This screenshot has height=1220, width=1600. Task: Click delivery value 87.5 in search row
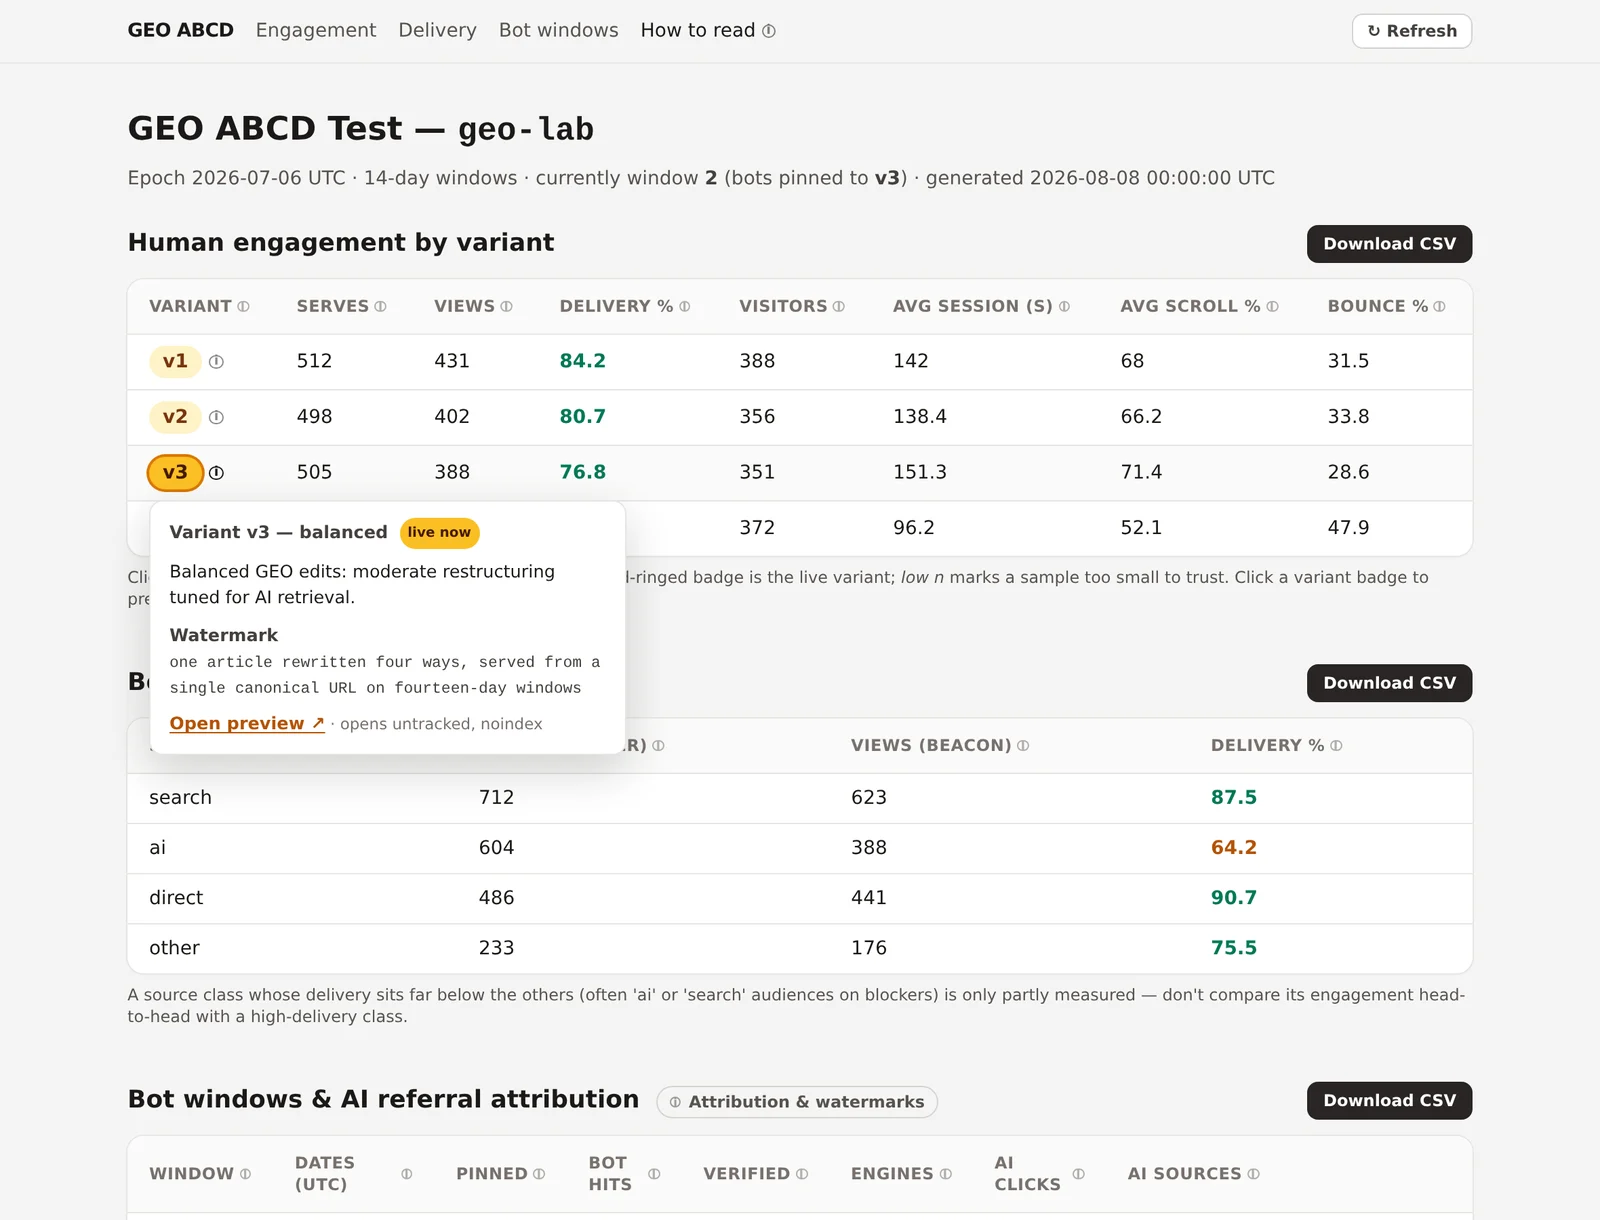(1234, 798)
